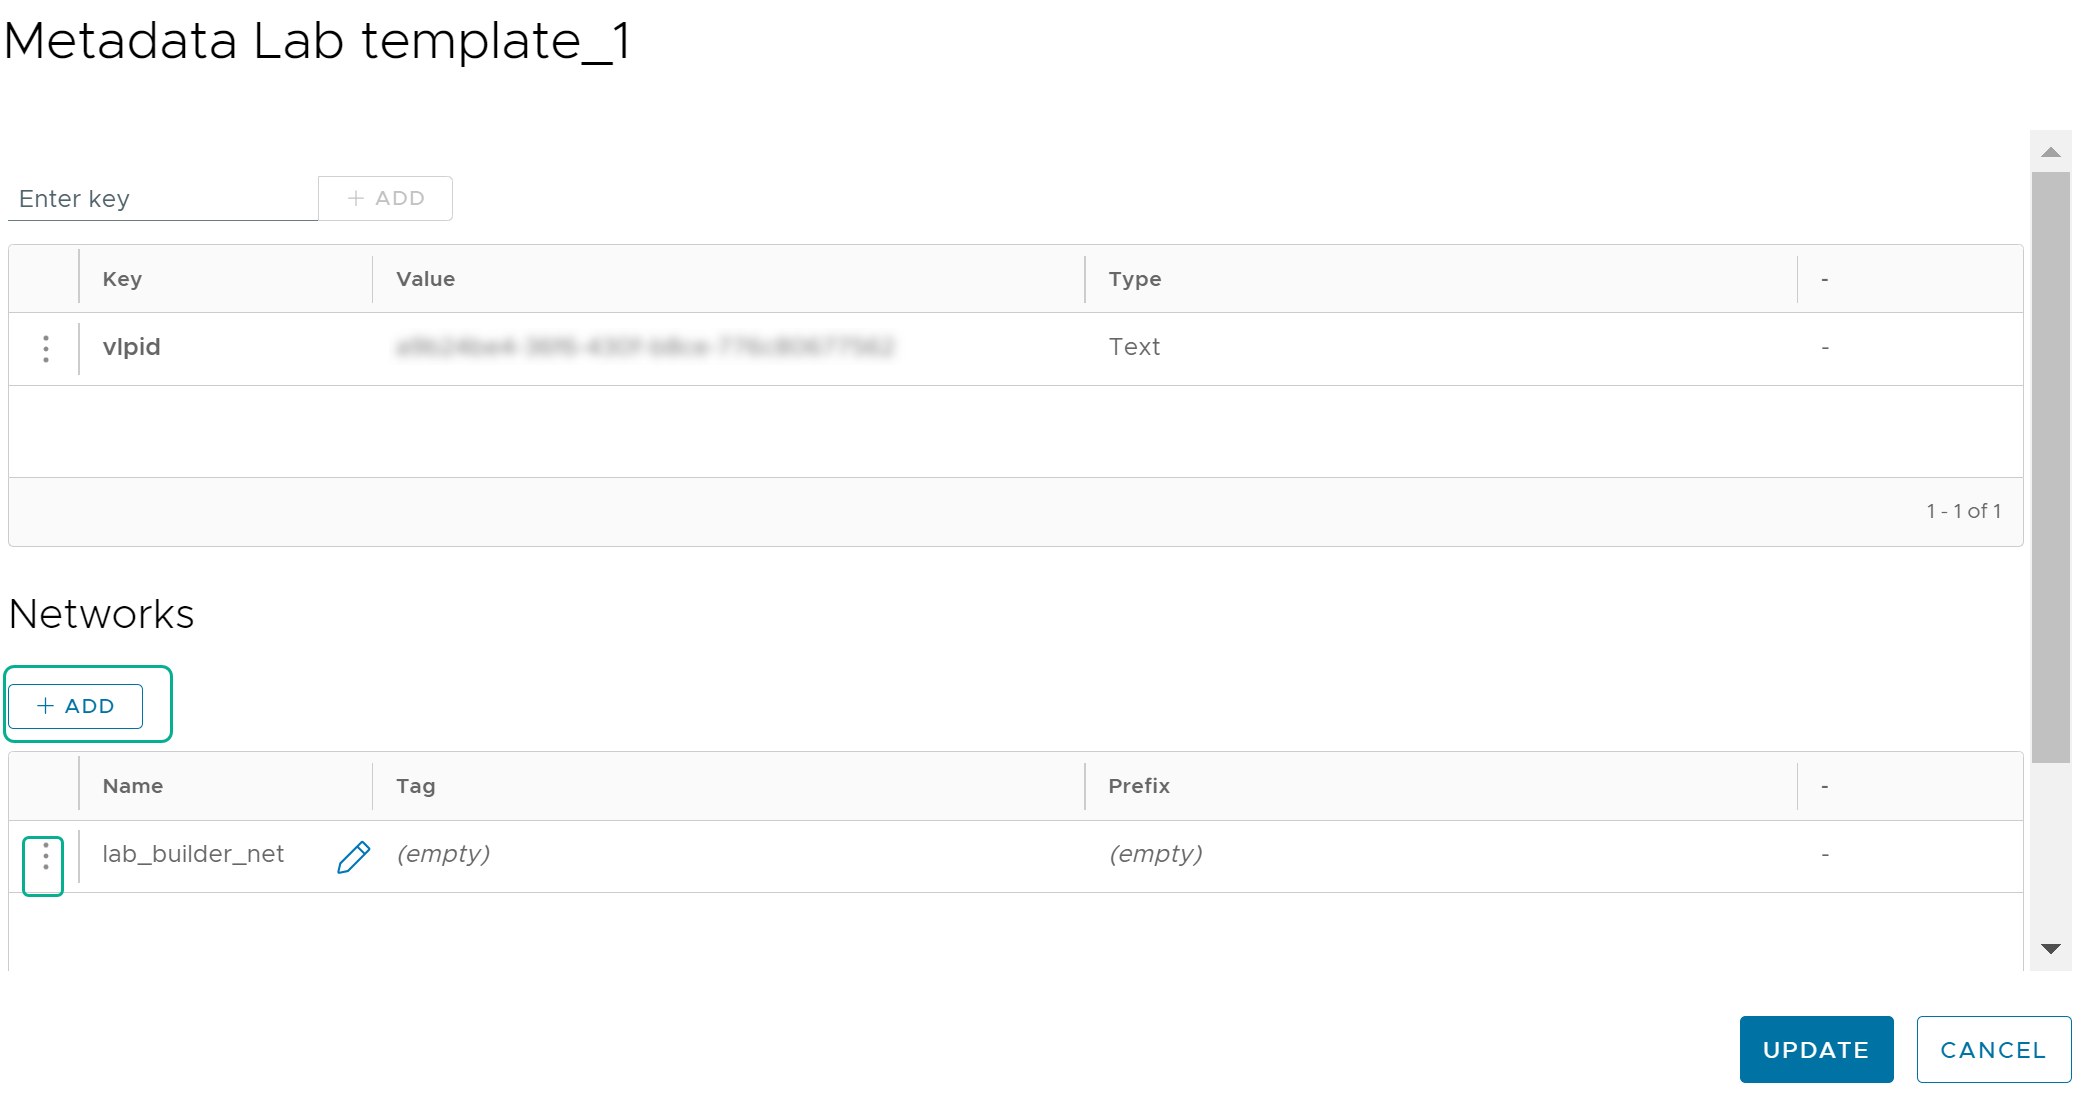The height and width of the screenshot is (1097, 2085).
Task: Click the minus button in networks table header
Action: click(x=1824, y=787)
